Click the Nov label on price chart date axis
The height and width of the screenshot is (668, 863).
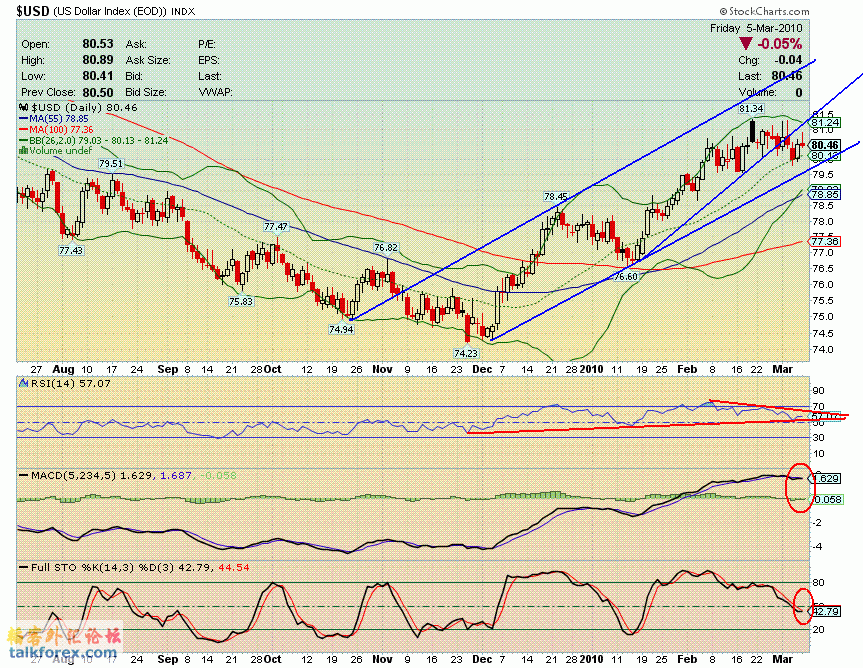tap(382, 369)
